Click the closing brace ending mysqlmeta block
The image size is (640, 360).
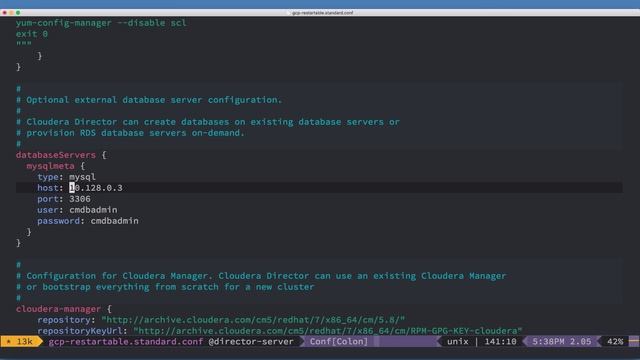point(29,232)
